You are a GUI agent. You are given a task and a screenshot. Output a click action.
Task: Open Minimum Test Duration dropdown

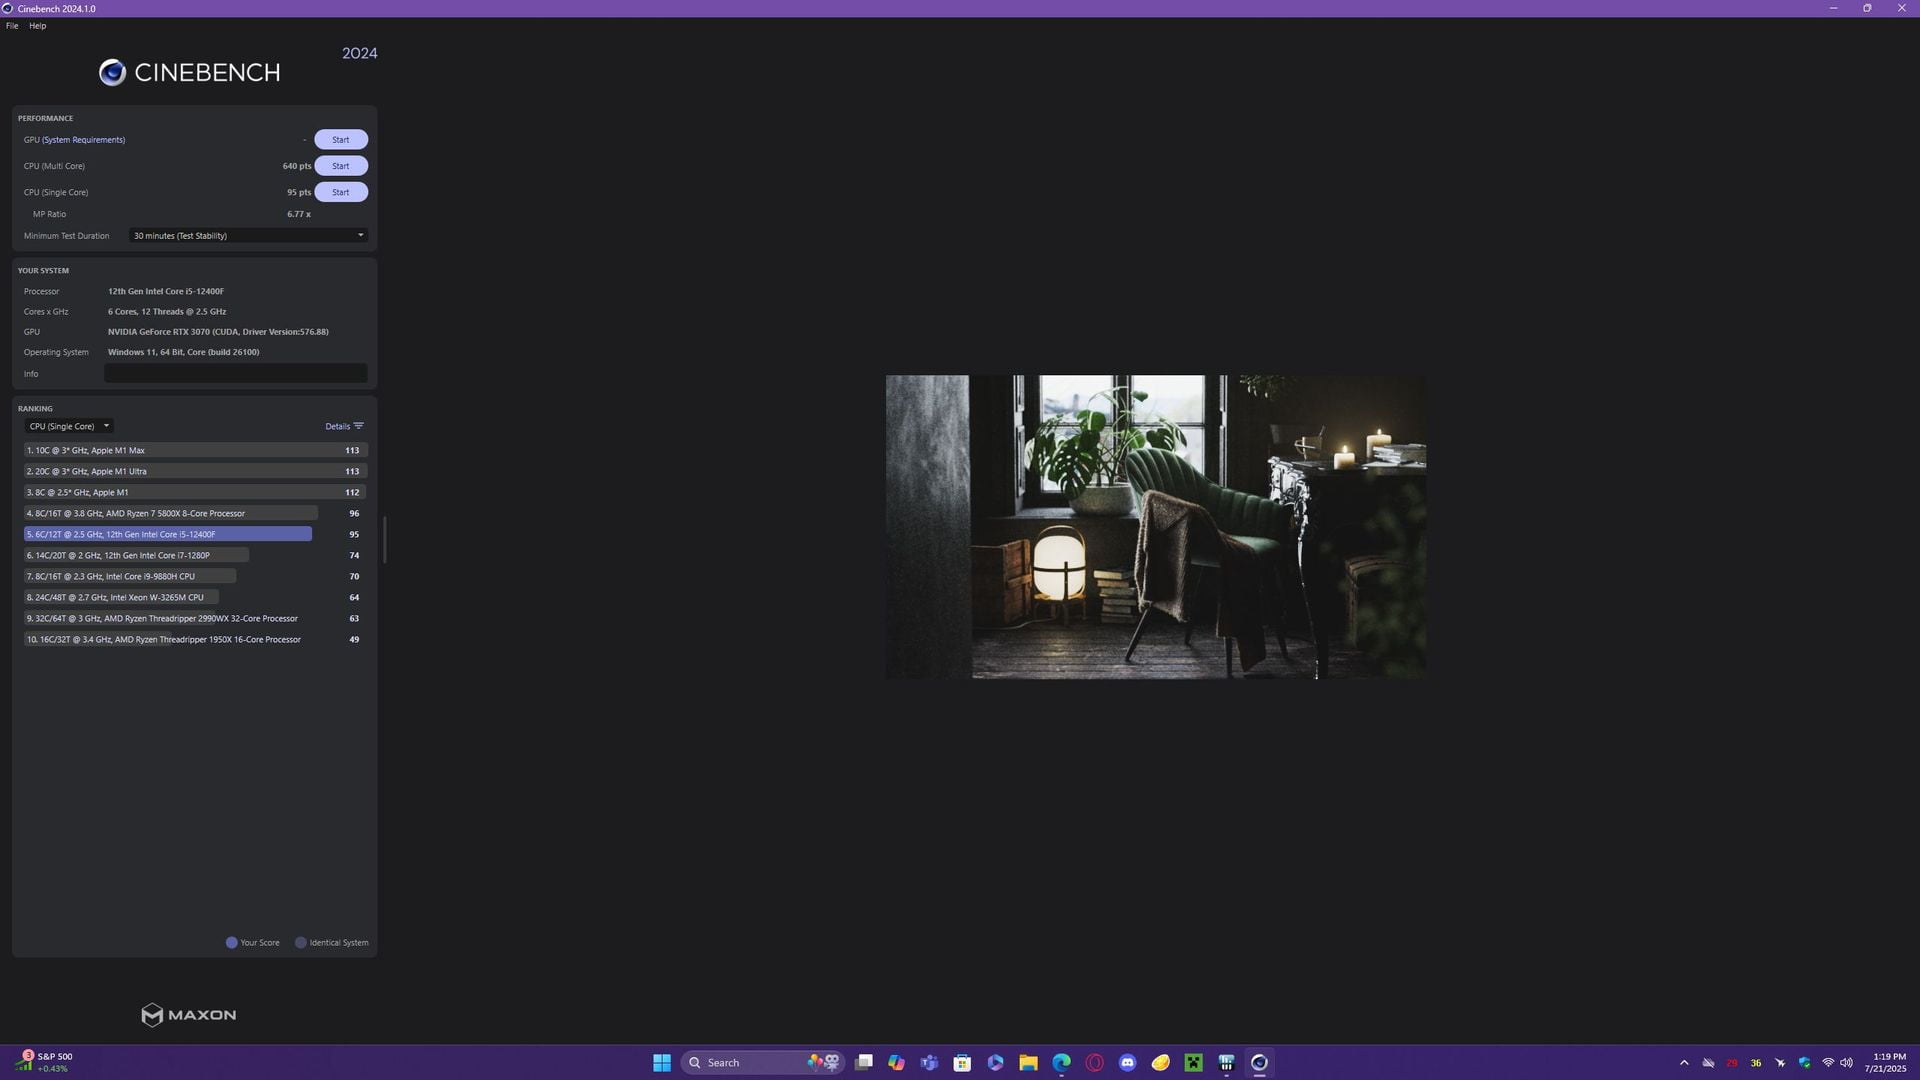click(248, 236)
